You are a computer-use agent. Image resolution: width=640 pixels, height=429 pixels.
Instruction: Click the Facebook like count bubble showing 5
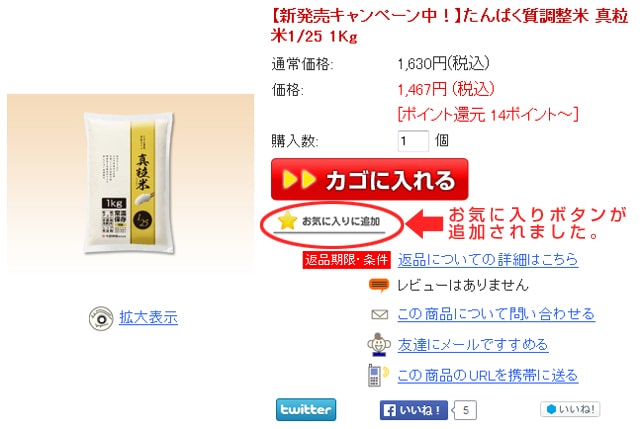(x=466, y=410)
